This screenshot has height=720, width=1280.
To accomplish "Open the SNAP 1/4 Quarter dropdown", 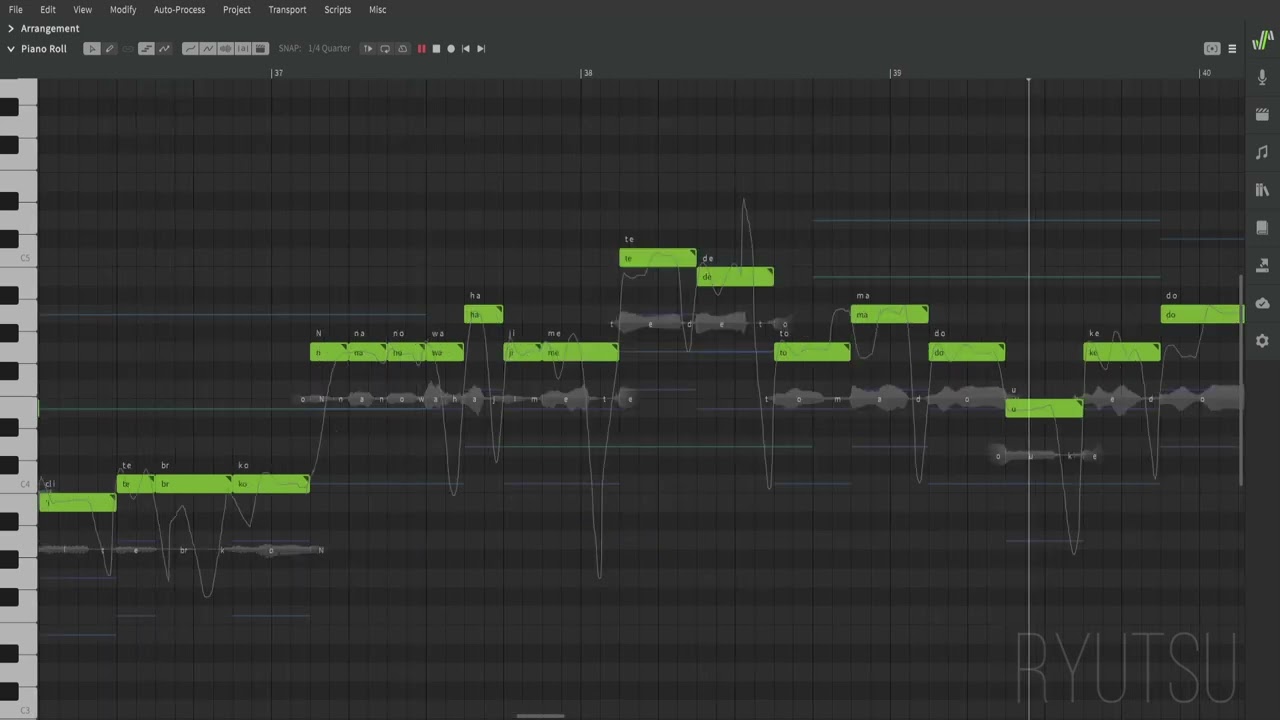I will tap(329, 48).
